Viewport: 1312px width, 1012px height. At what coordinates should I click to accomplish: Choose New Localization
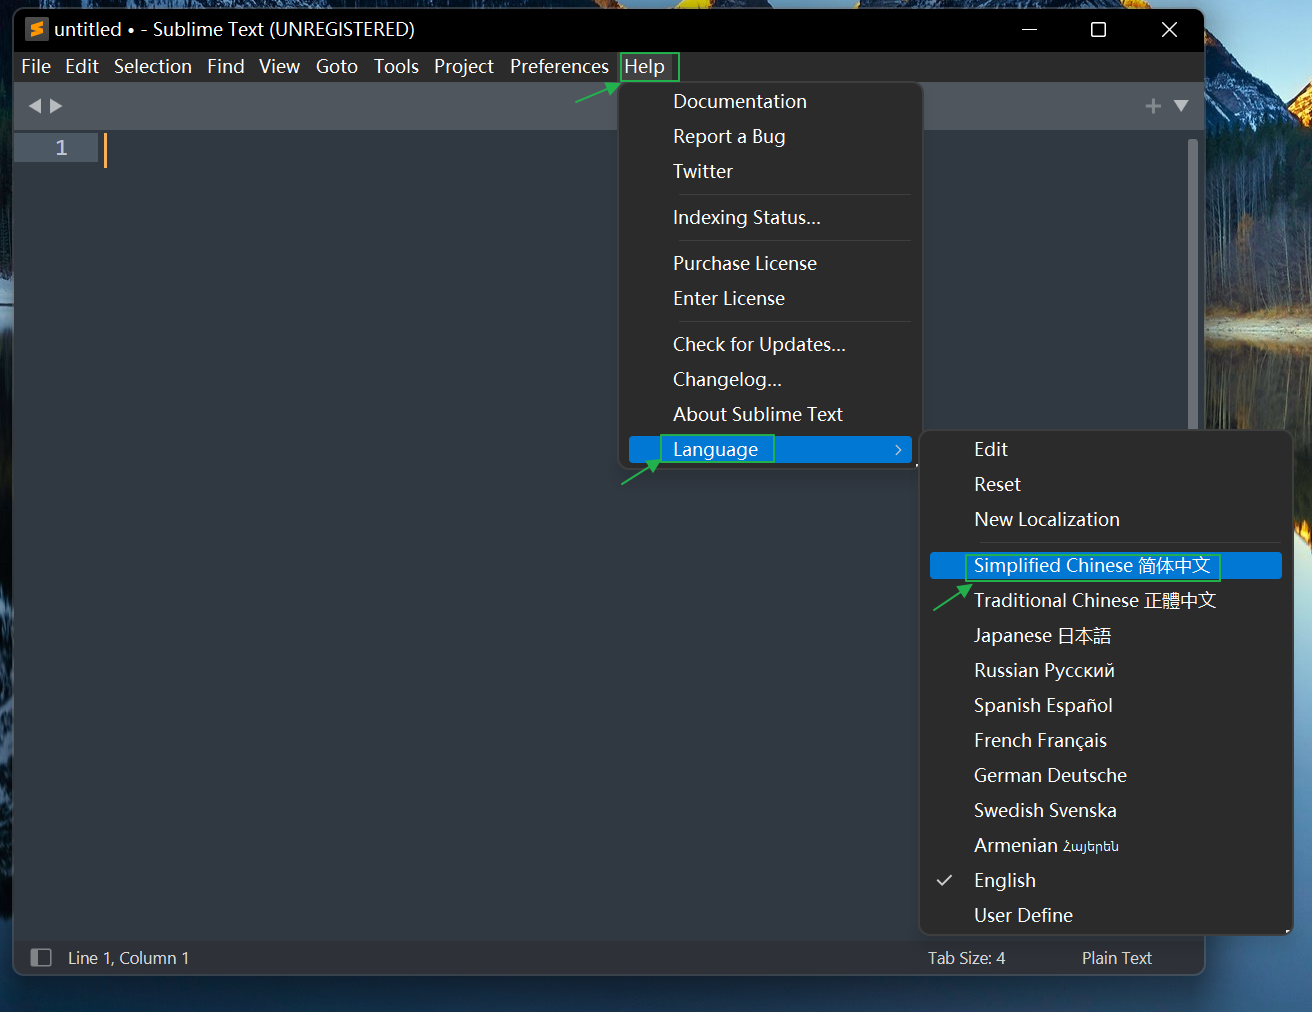pos(1105,520)
